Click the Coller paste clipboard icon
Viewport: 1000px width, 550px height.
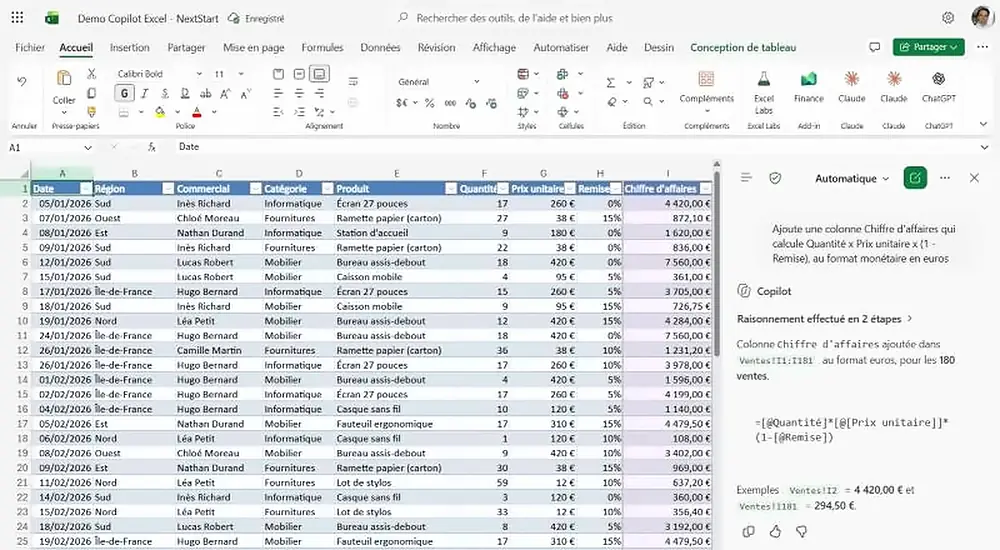(x=64, y=78)
